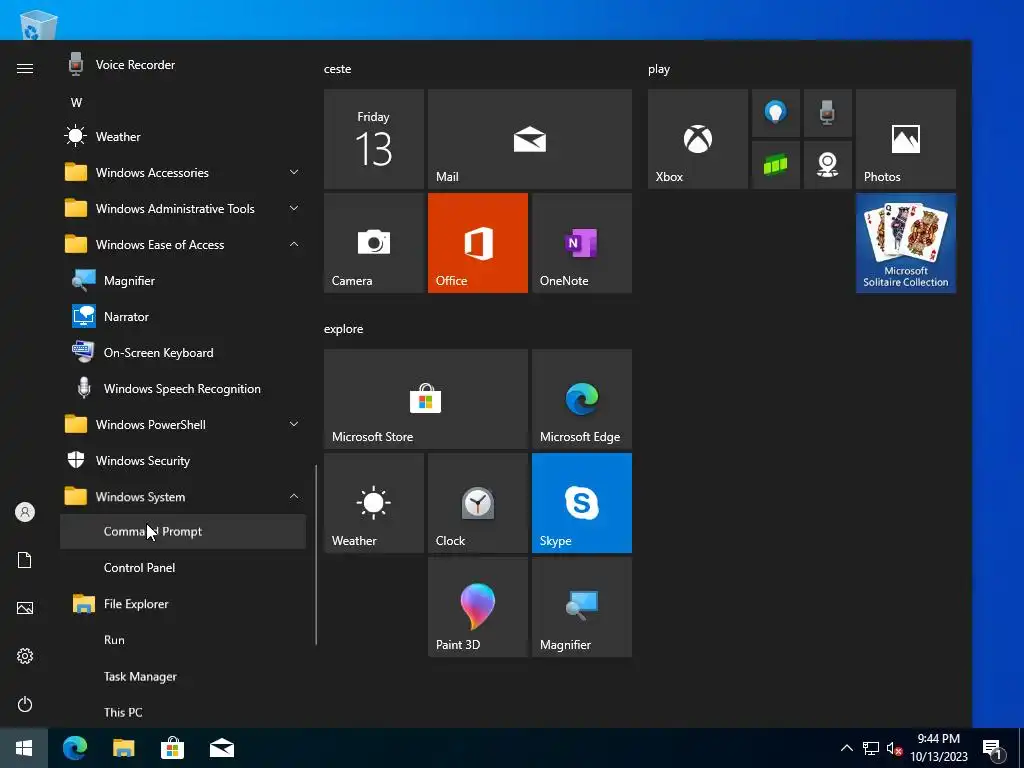
Task: Open the Run dialog entry
Action: coord(183,640)
